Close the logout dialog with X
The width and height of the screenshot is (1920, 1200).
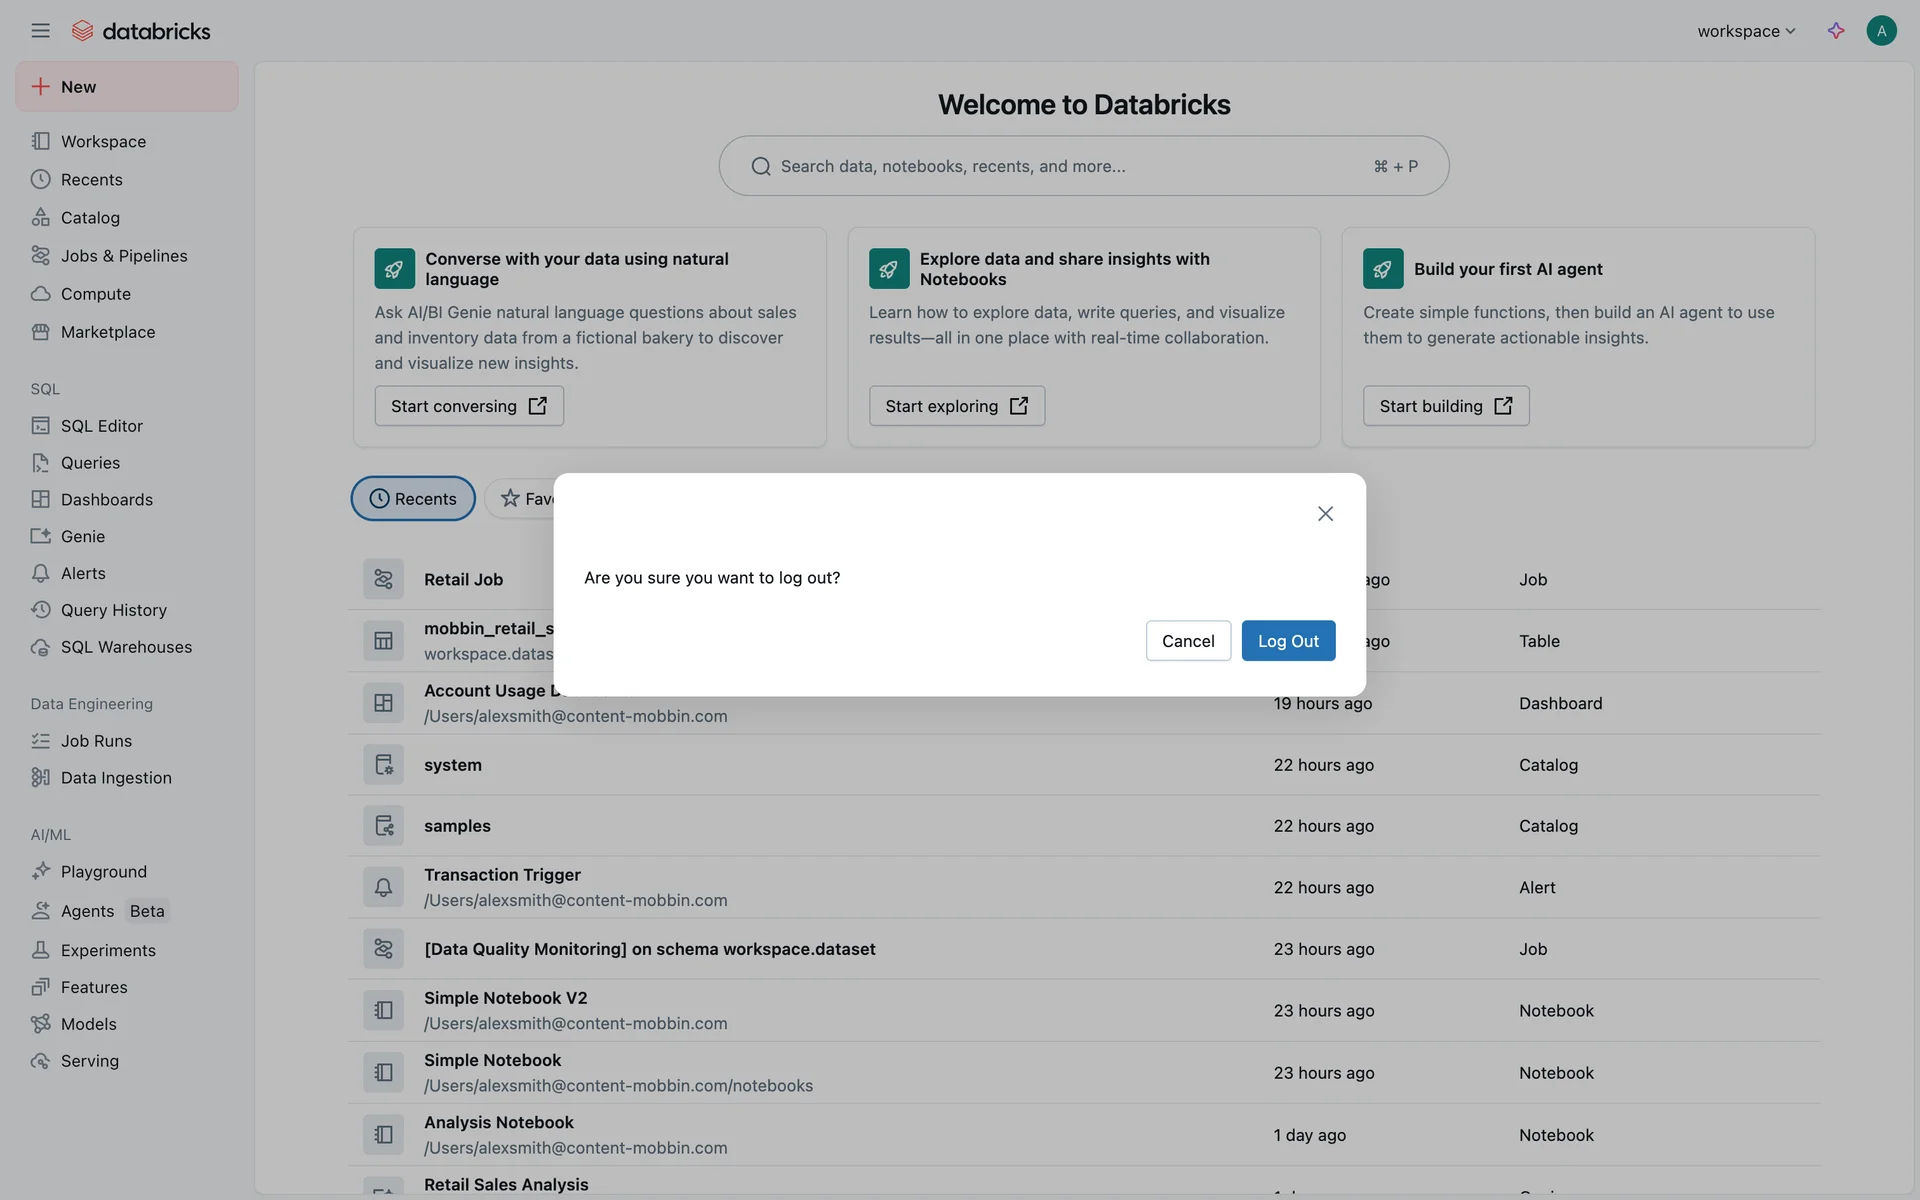point(1325,514)
